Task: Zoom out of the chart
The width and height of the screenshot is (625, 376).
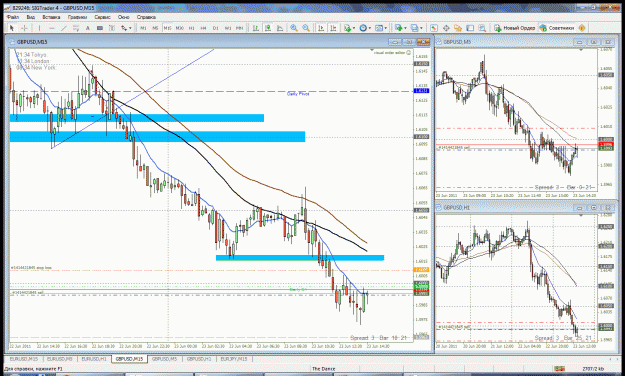Action: pos(306,28)
